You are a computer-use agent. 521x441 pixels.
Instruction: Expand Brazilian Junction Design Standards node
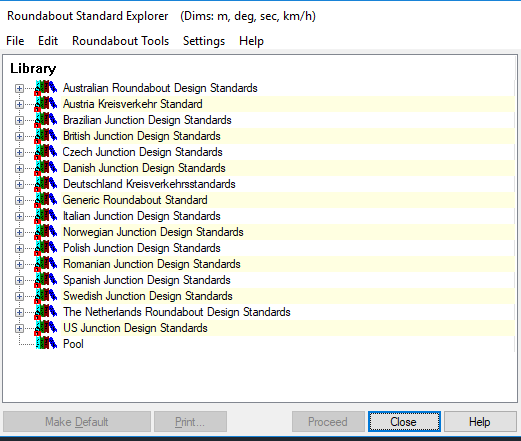pyautogui.click(x=19, y=120)
